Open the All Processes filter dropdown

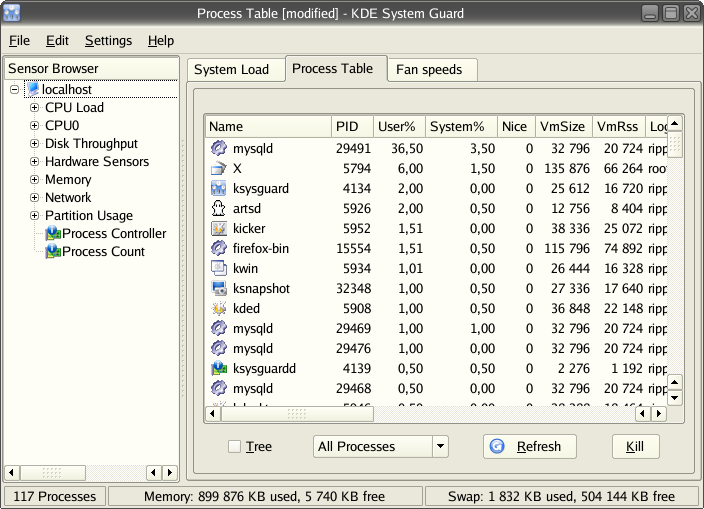pyautogui.click(x=381, y=447)
